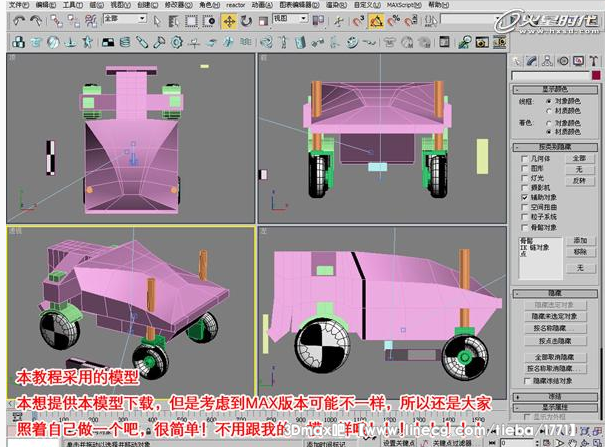Enable the 隐藏冻结对象 checkbox
This screenshot has height=447, width=605.
point(527,381)
